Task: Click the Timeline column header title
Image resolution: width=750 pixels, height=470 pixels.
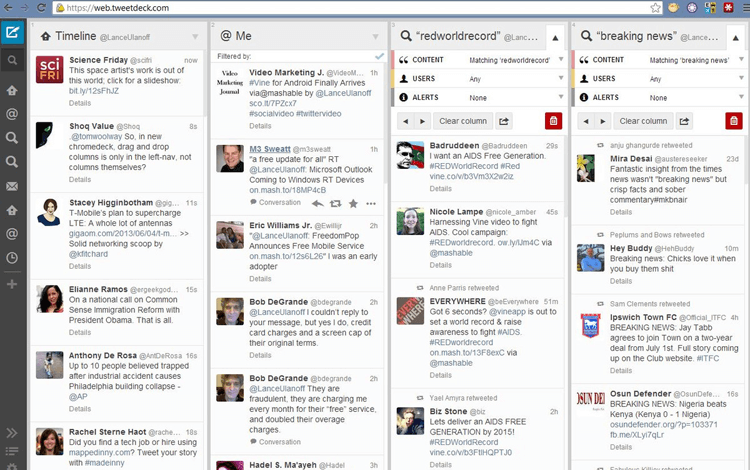Action: click(x=76, y=36)
